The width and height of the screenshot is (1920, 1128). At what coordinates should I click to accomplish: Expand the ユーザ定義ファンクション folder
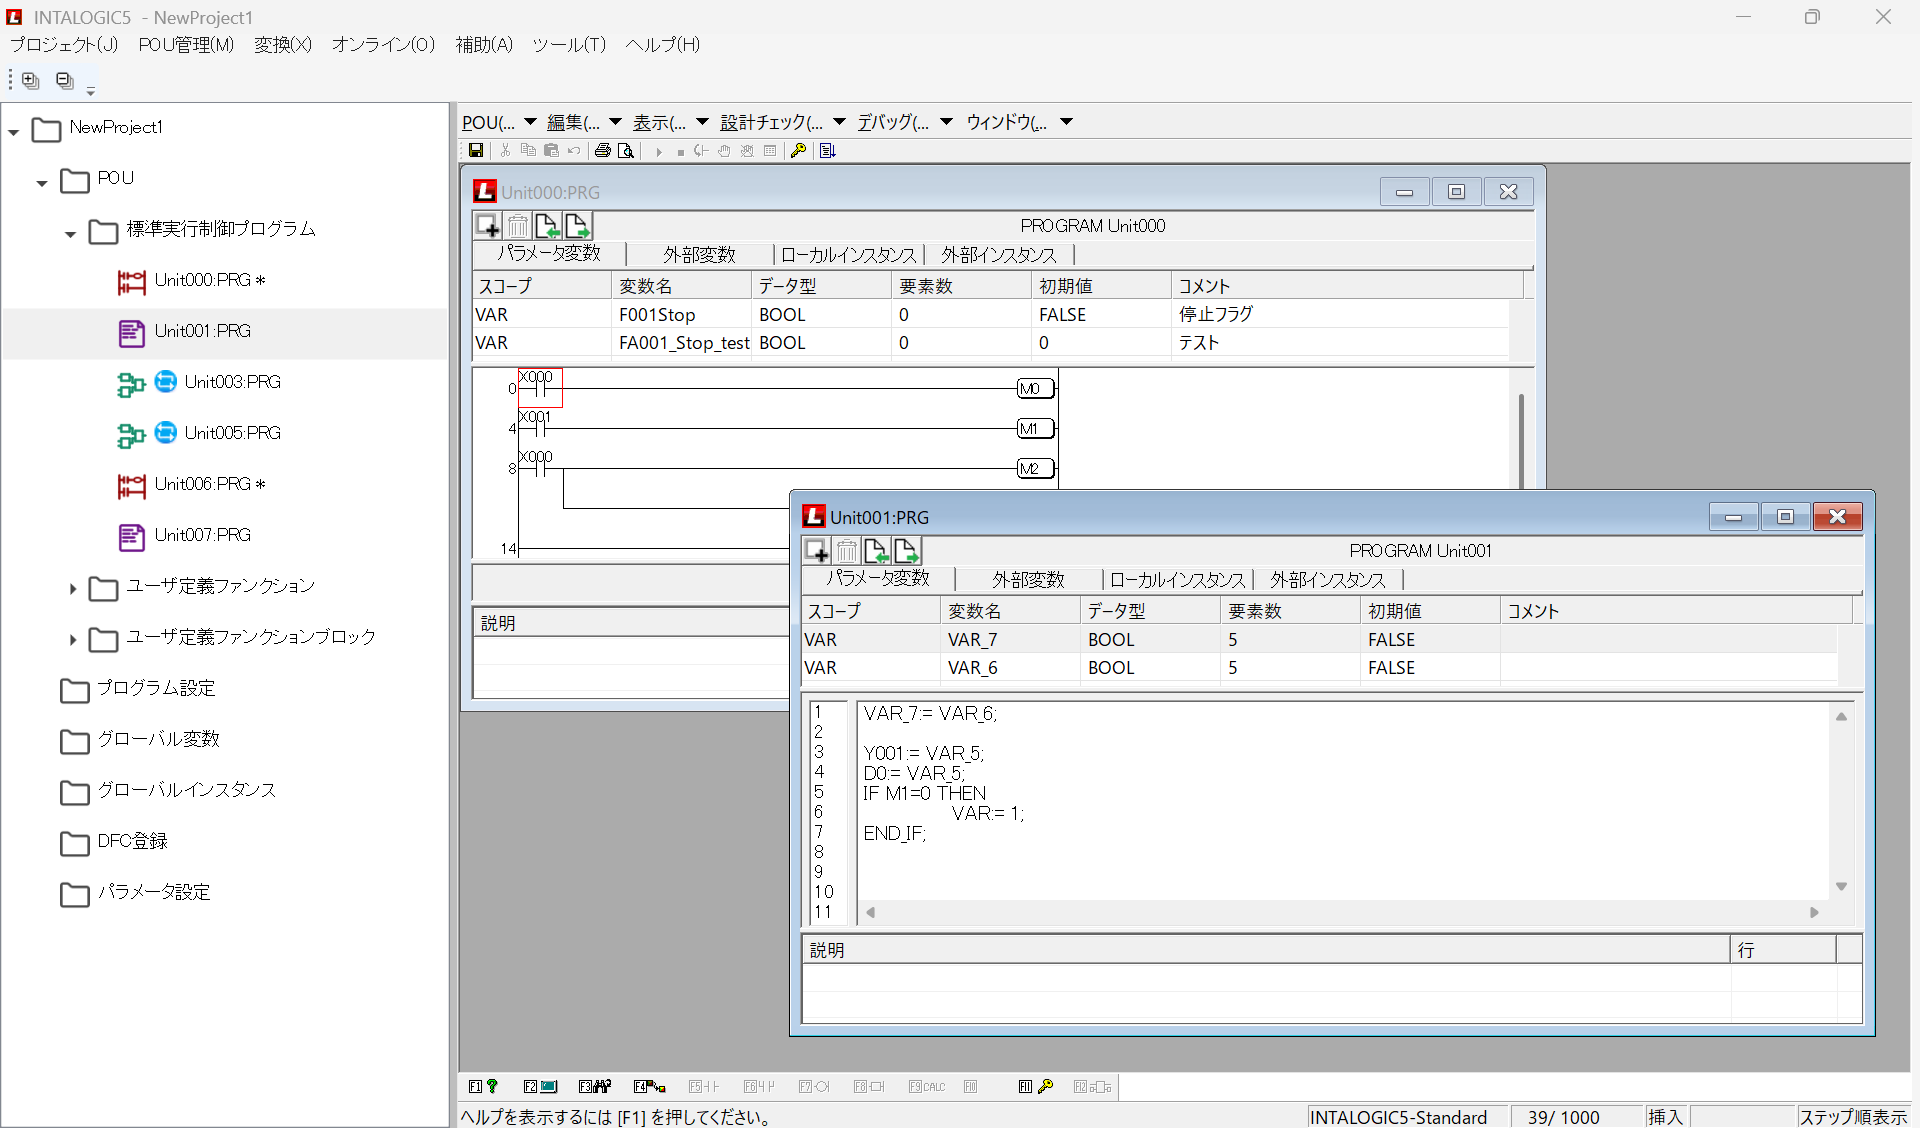pos(71,589)
